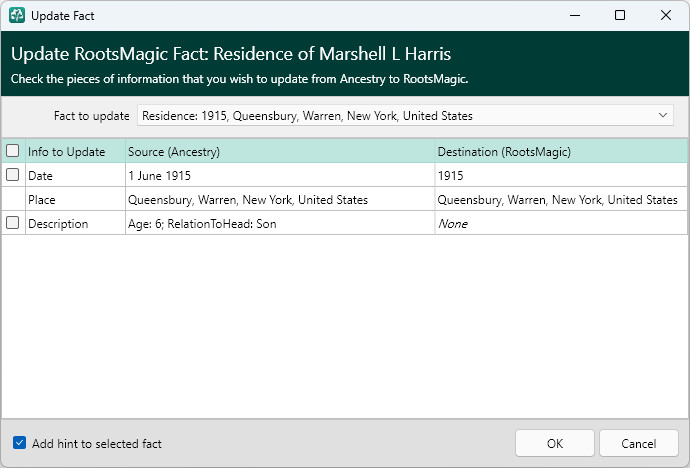690x468 pixels.
Task: Select the destination 'None' description cell
Action: click(561, 223)
